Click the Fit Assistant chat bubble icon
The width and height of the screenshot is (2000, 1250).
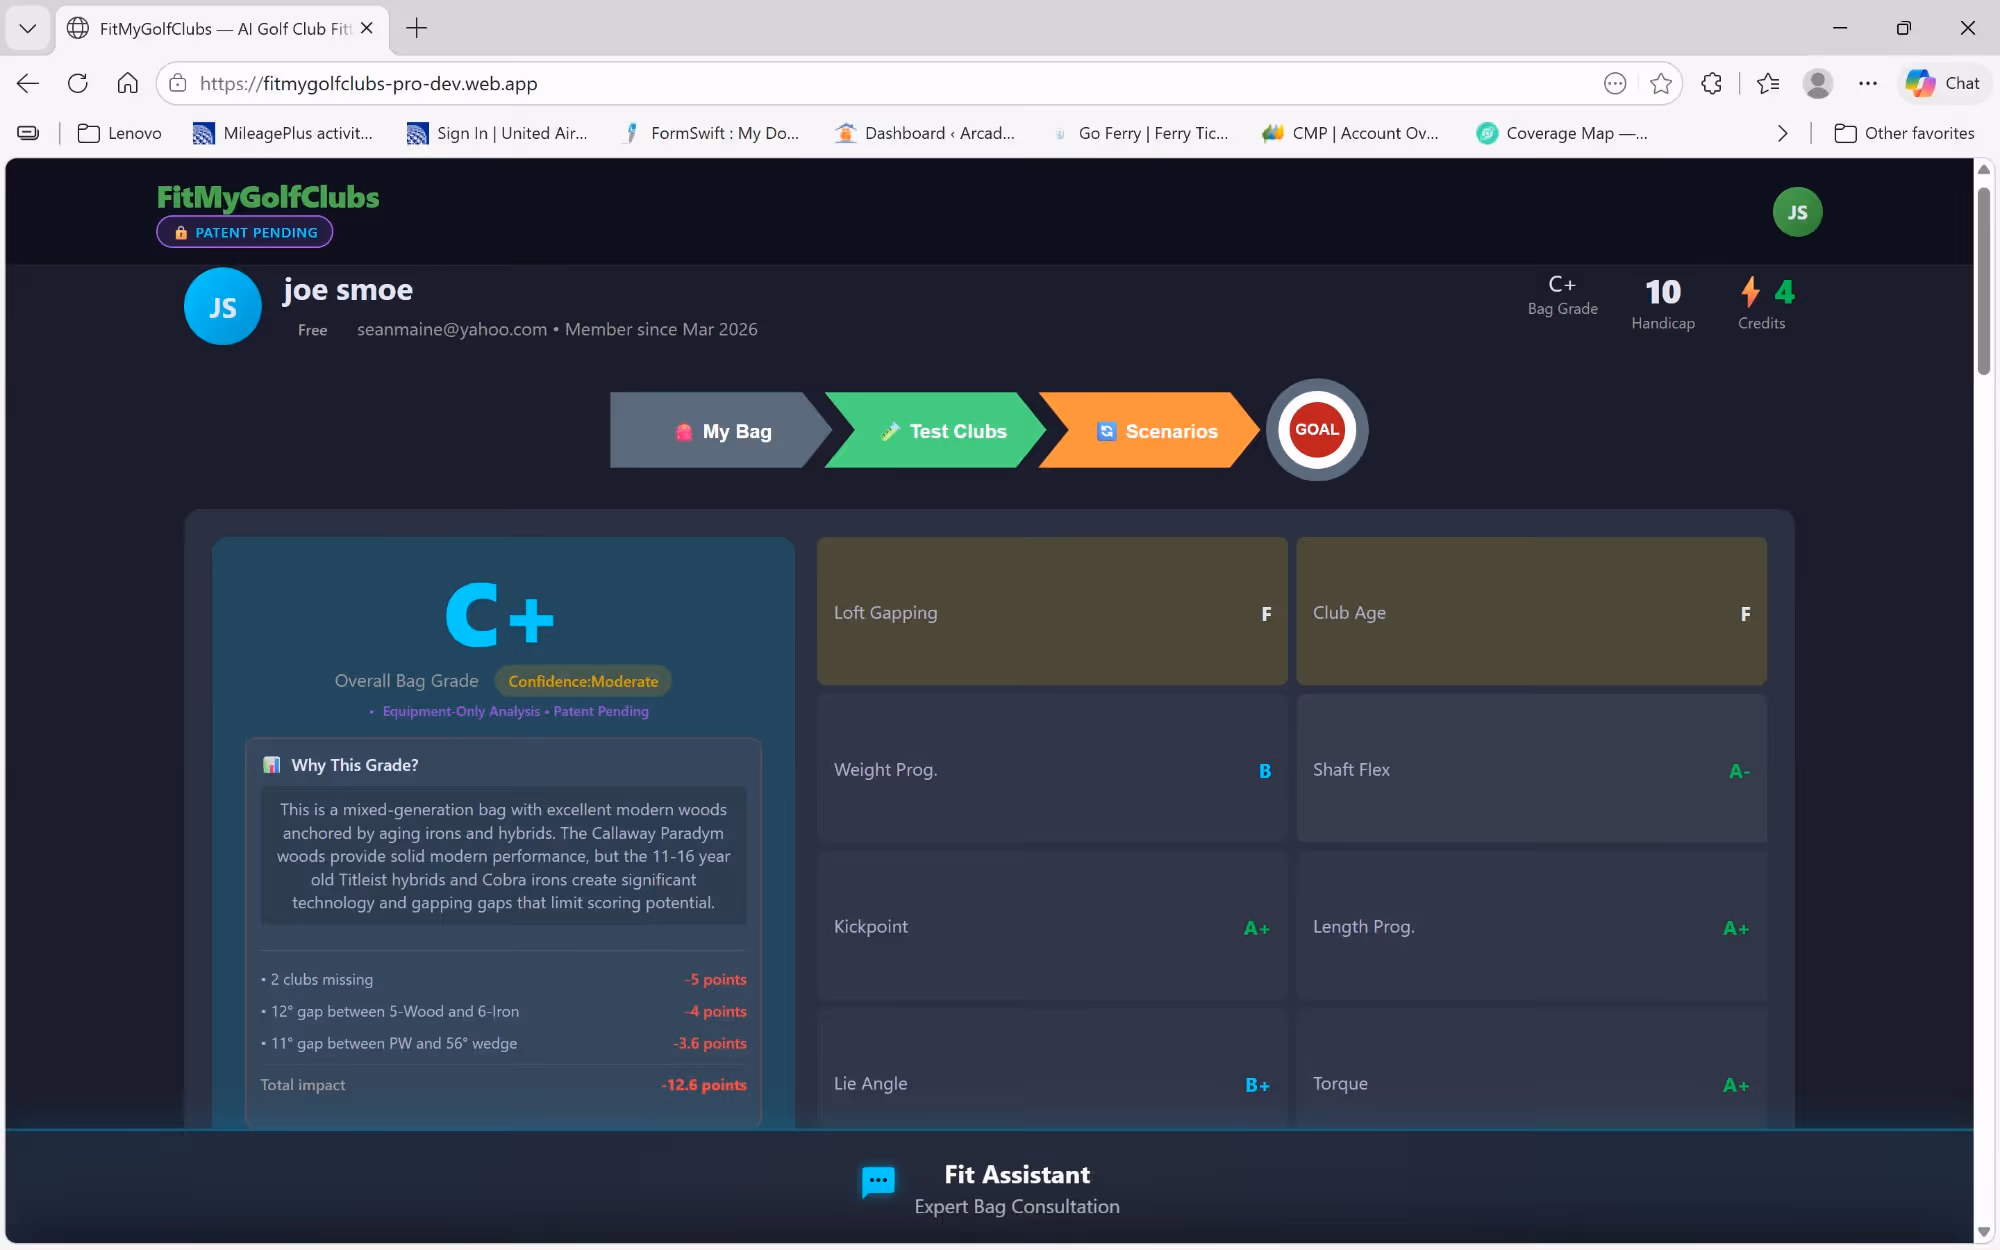coord(878,1181)
